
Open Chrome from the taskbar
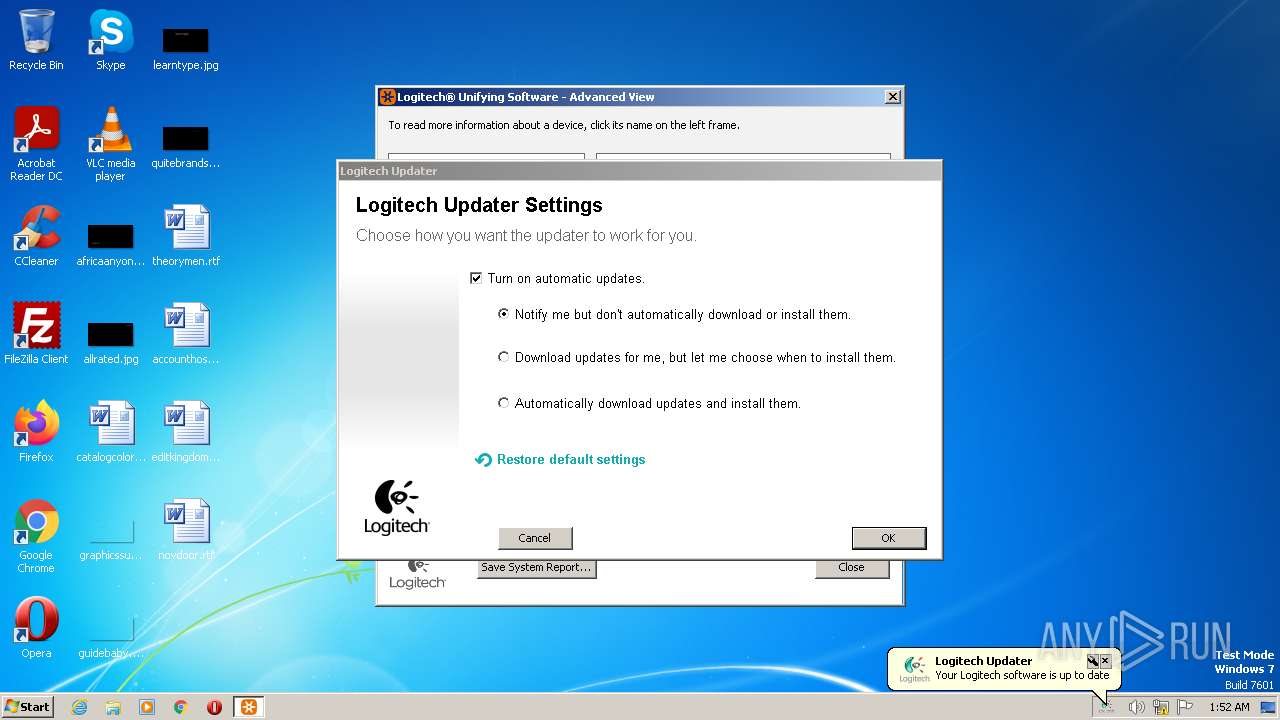click(180, 707)
